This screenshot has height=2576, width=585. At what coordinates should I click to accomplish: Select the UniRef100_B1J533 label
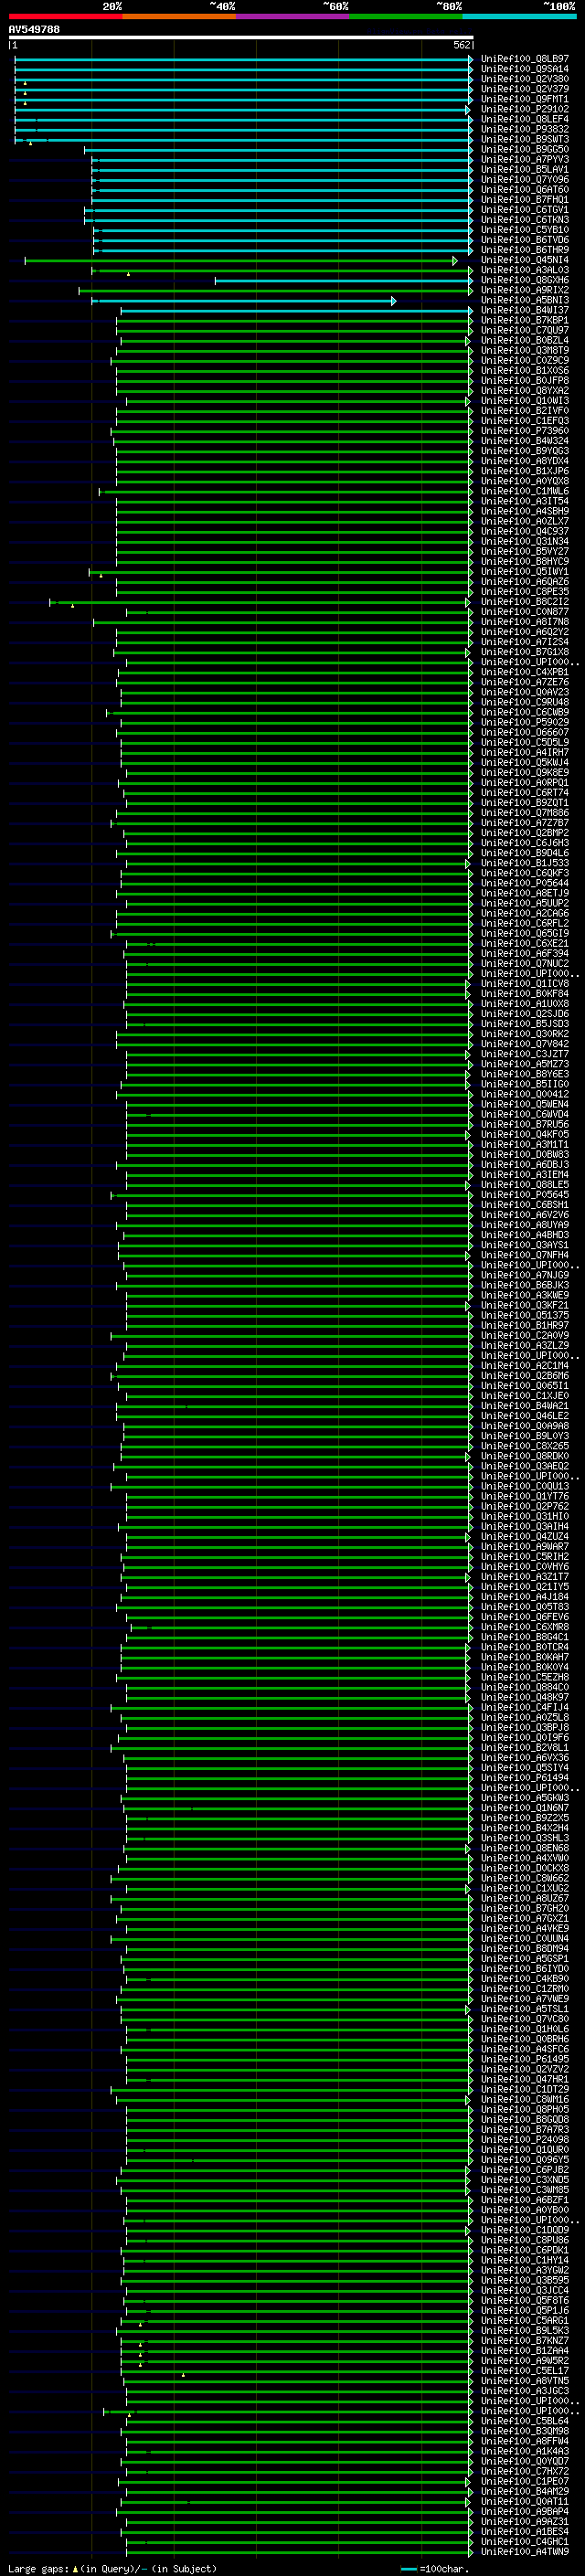[x=524, y=863]
